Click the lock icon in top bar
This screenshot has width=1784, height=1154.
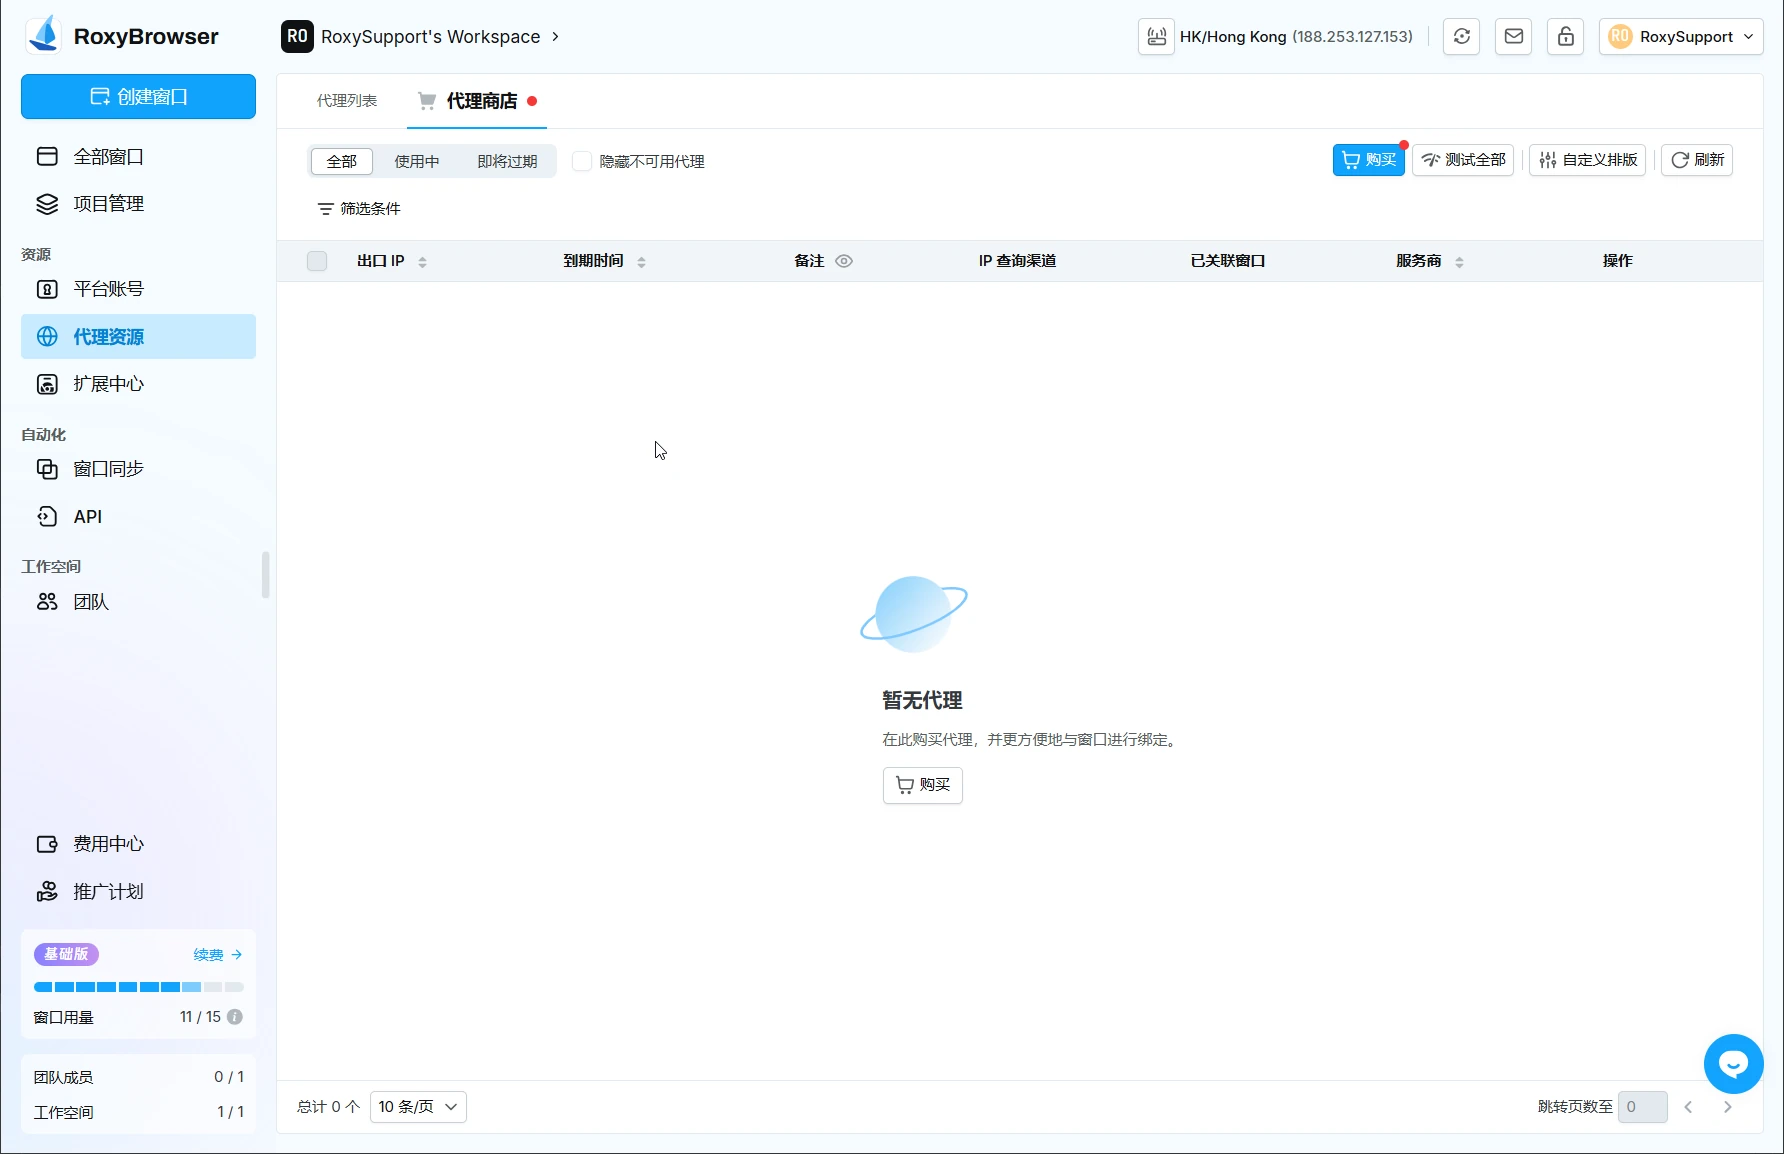coord(1565,37)
